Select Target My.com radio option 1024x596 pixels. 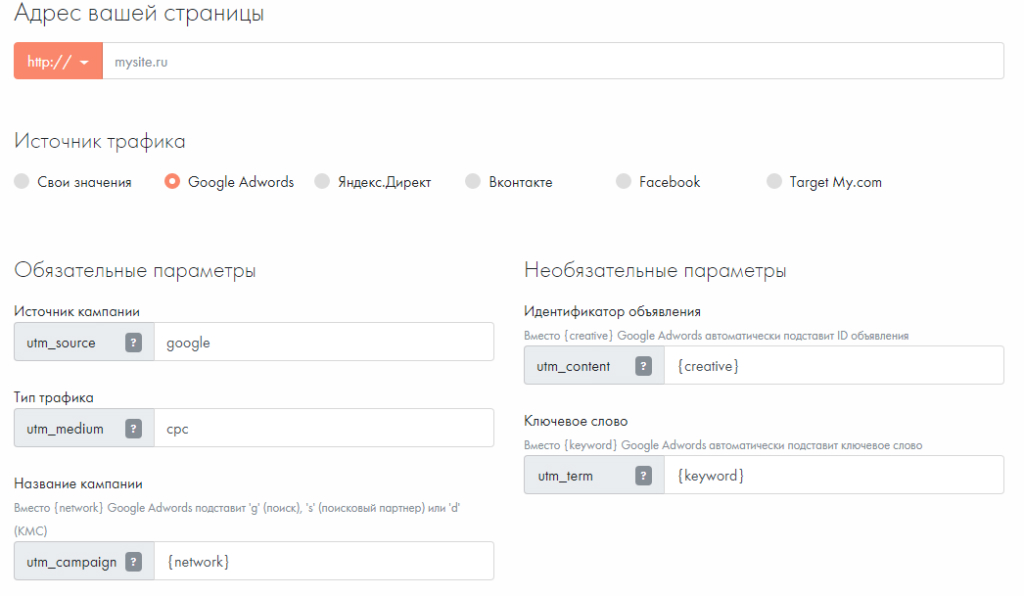pos(774,182)
